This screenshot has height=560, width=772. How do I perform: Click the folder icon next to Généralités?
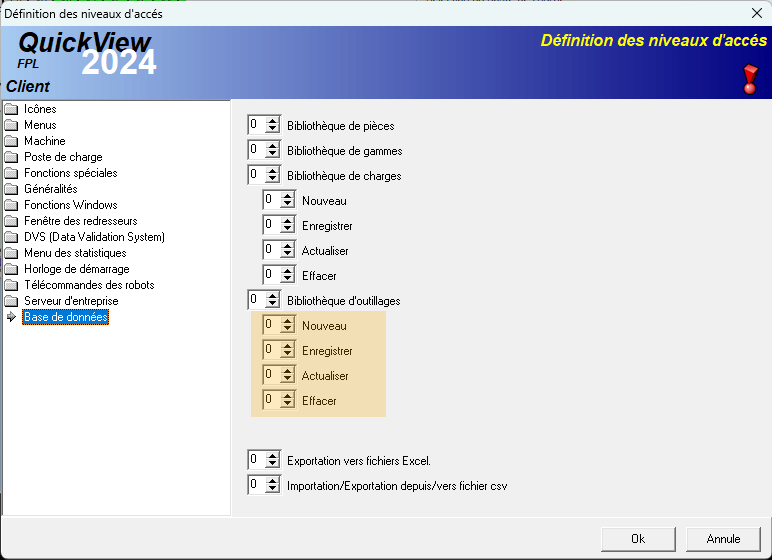[x=11, y=189]
